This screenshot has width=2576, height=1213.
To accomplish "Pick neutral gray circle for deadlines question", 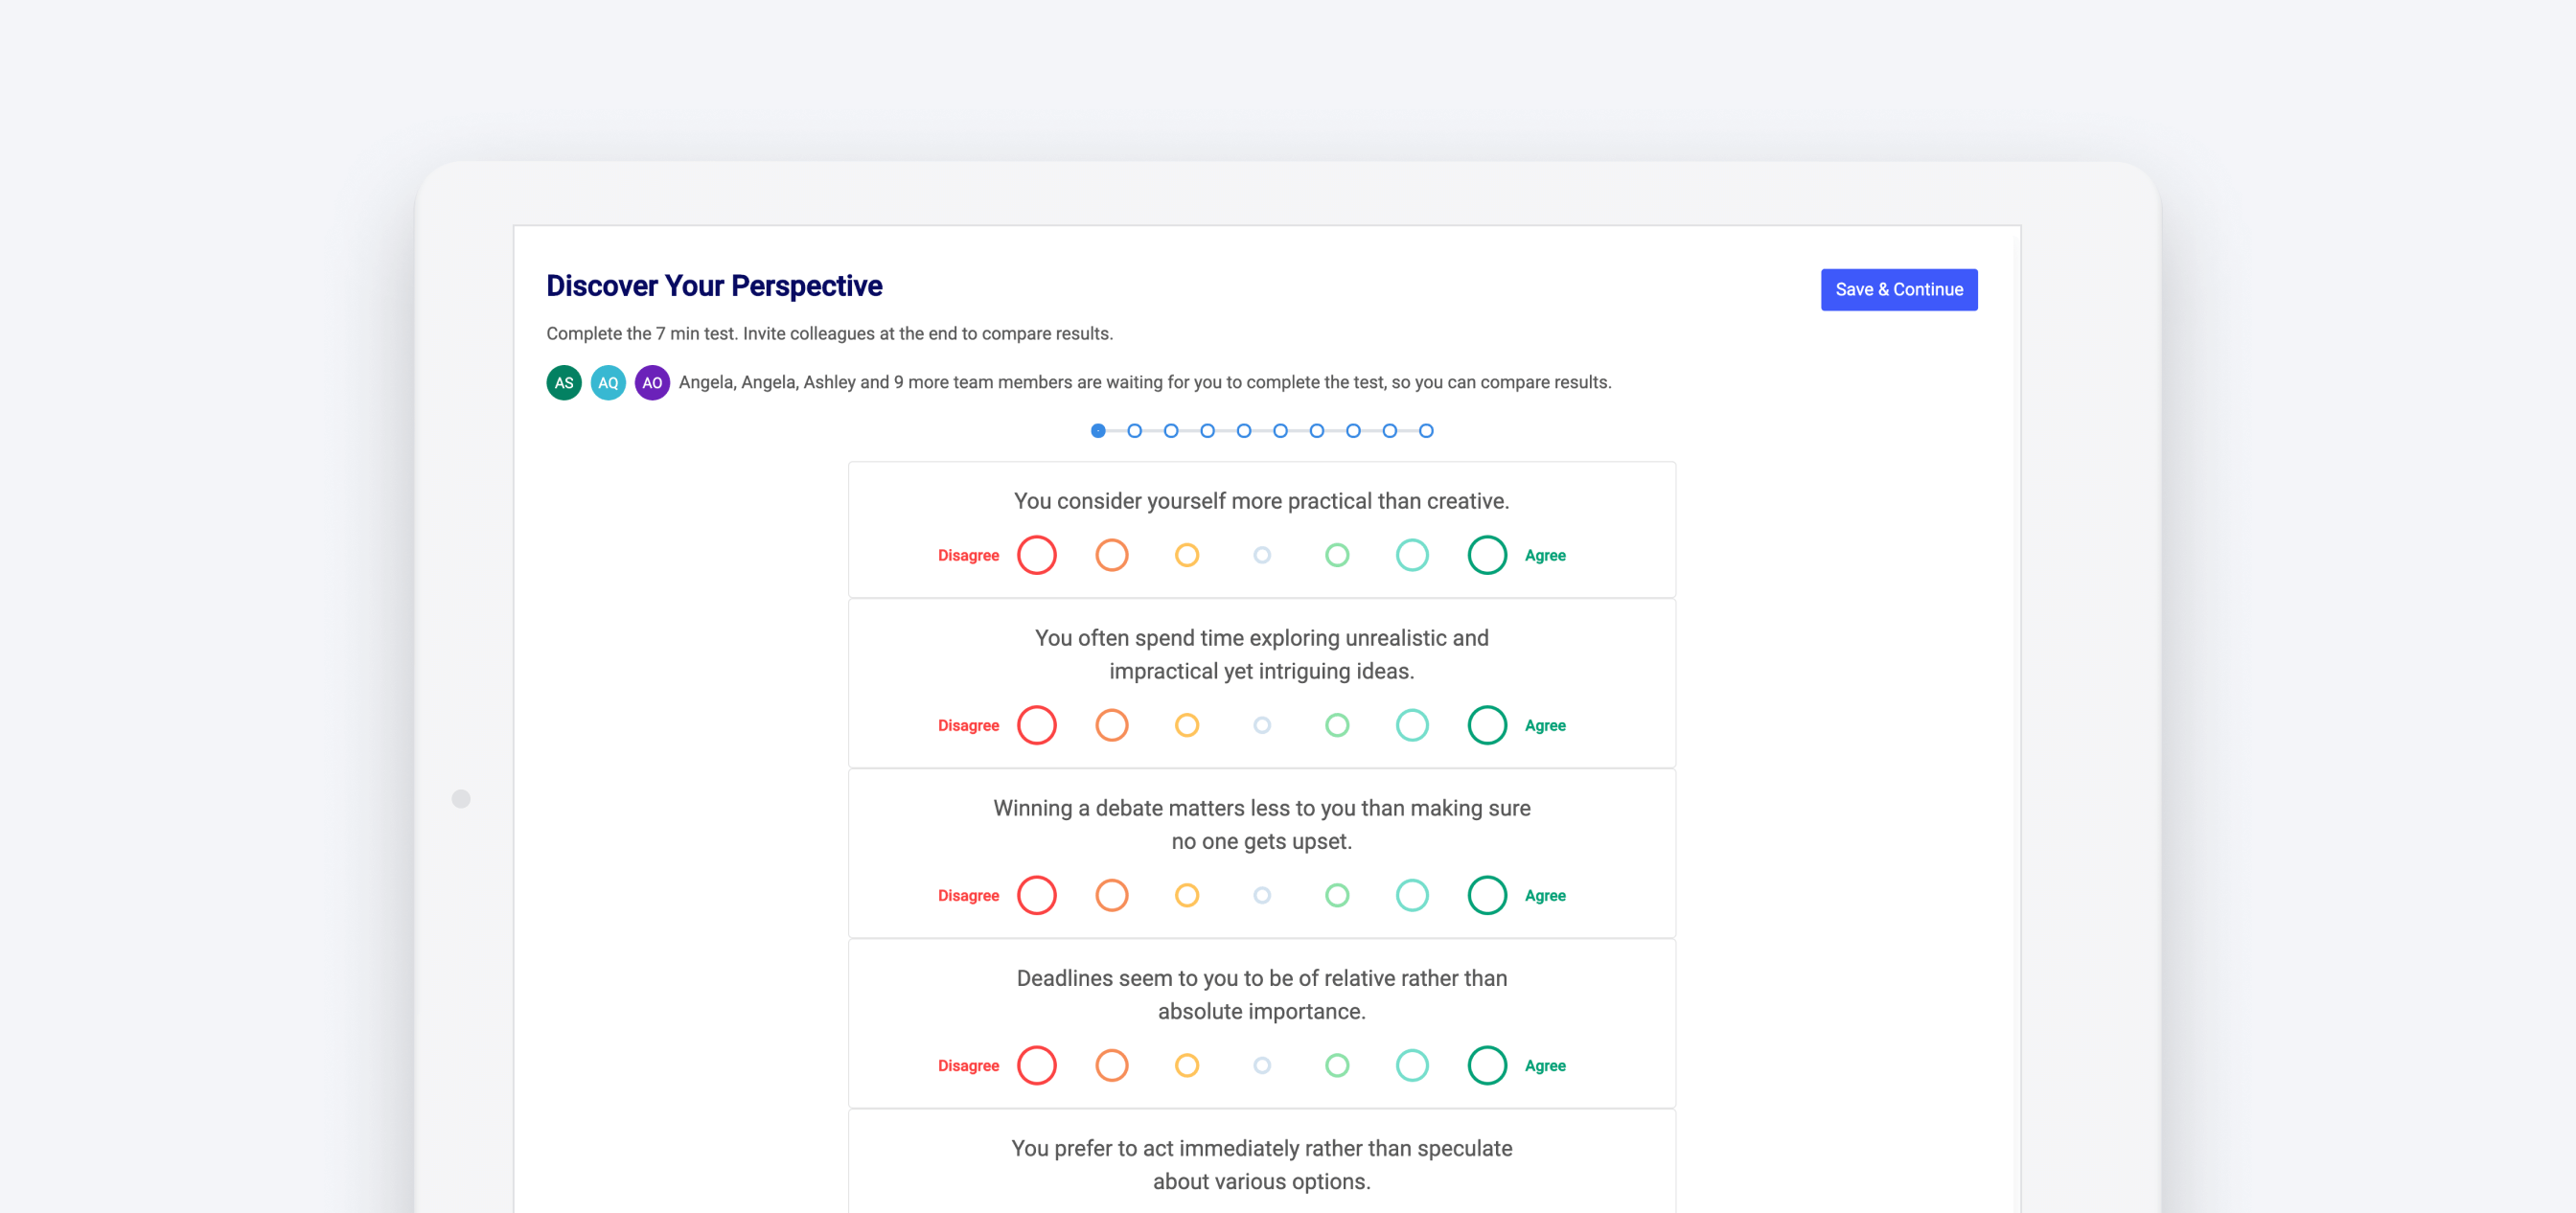I will 1262,1065.
